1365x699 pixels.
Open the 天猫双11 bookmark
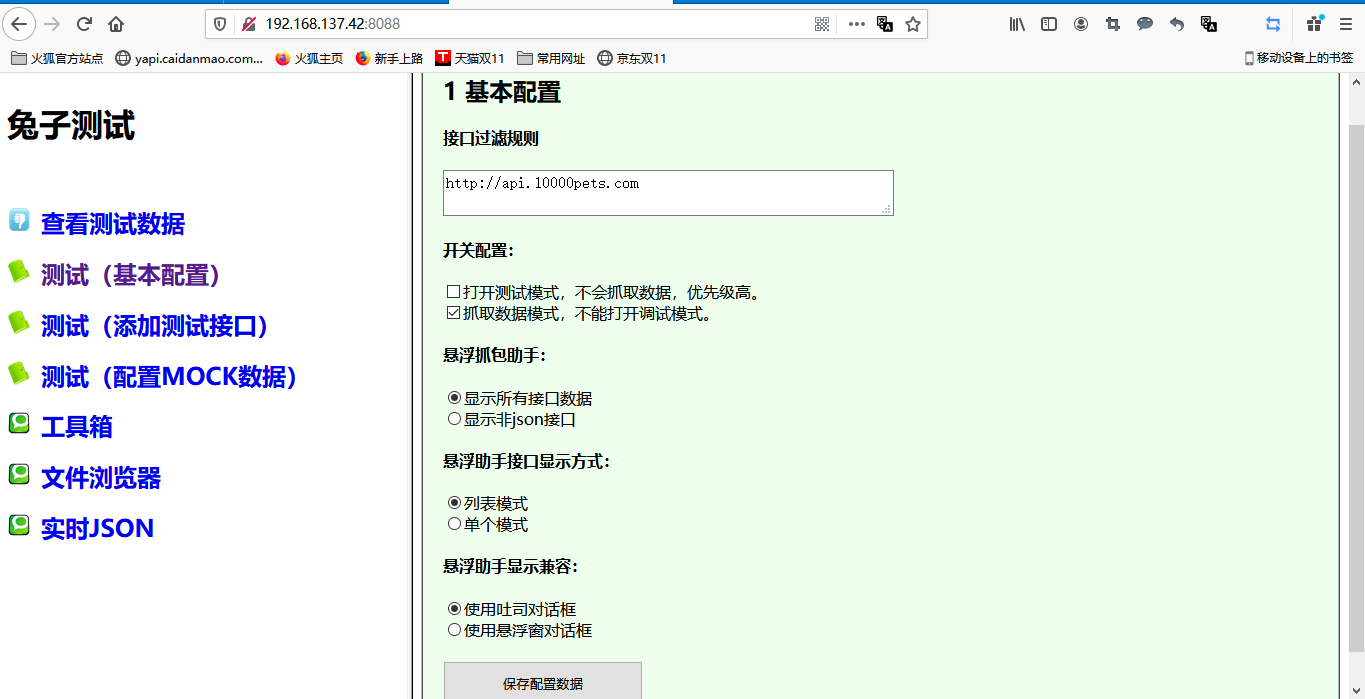470,58
